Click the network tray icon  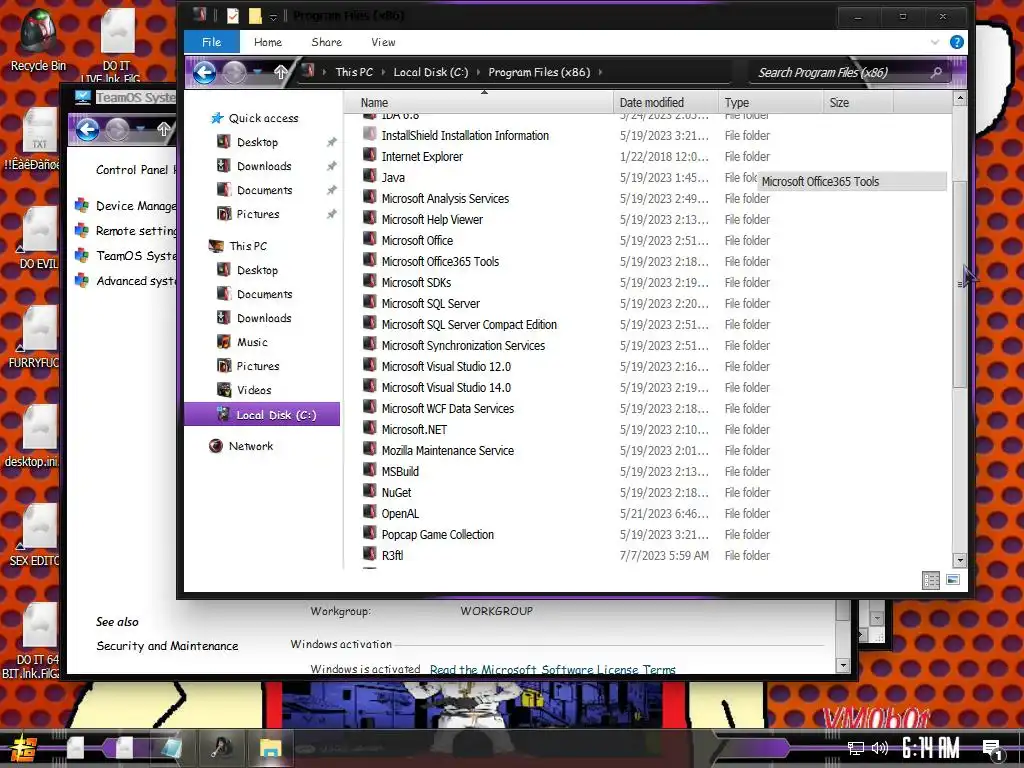[856, 748]
